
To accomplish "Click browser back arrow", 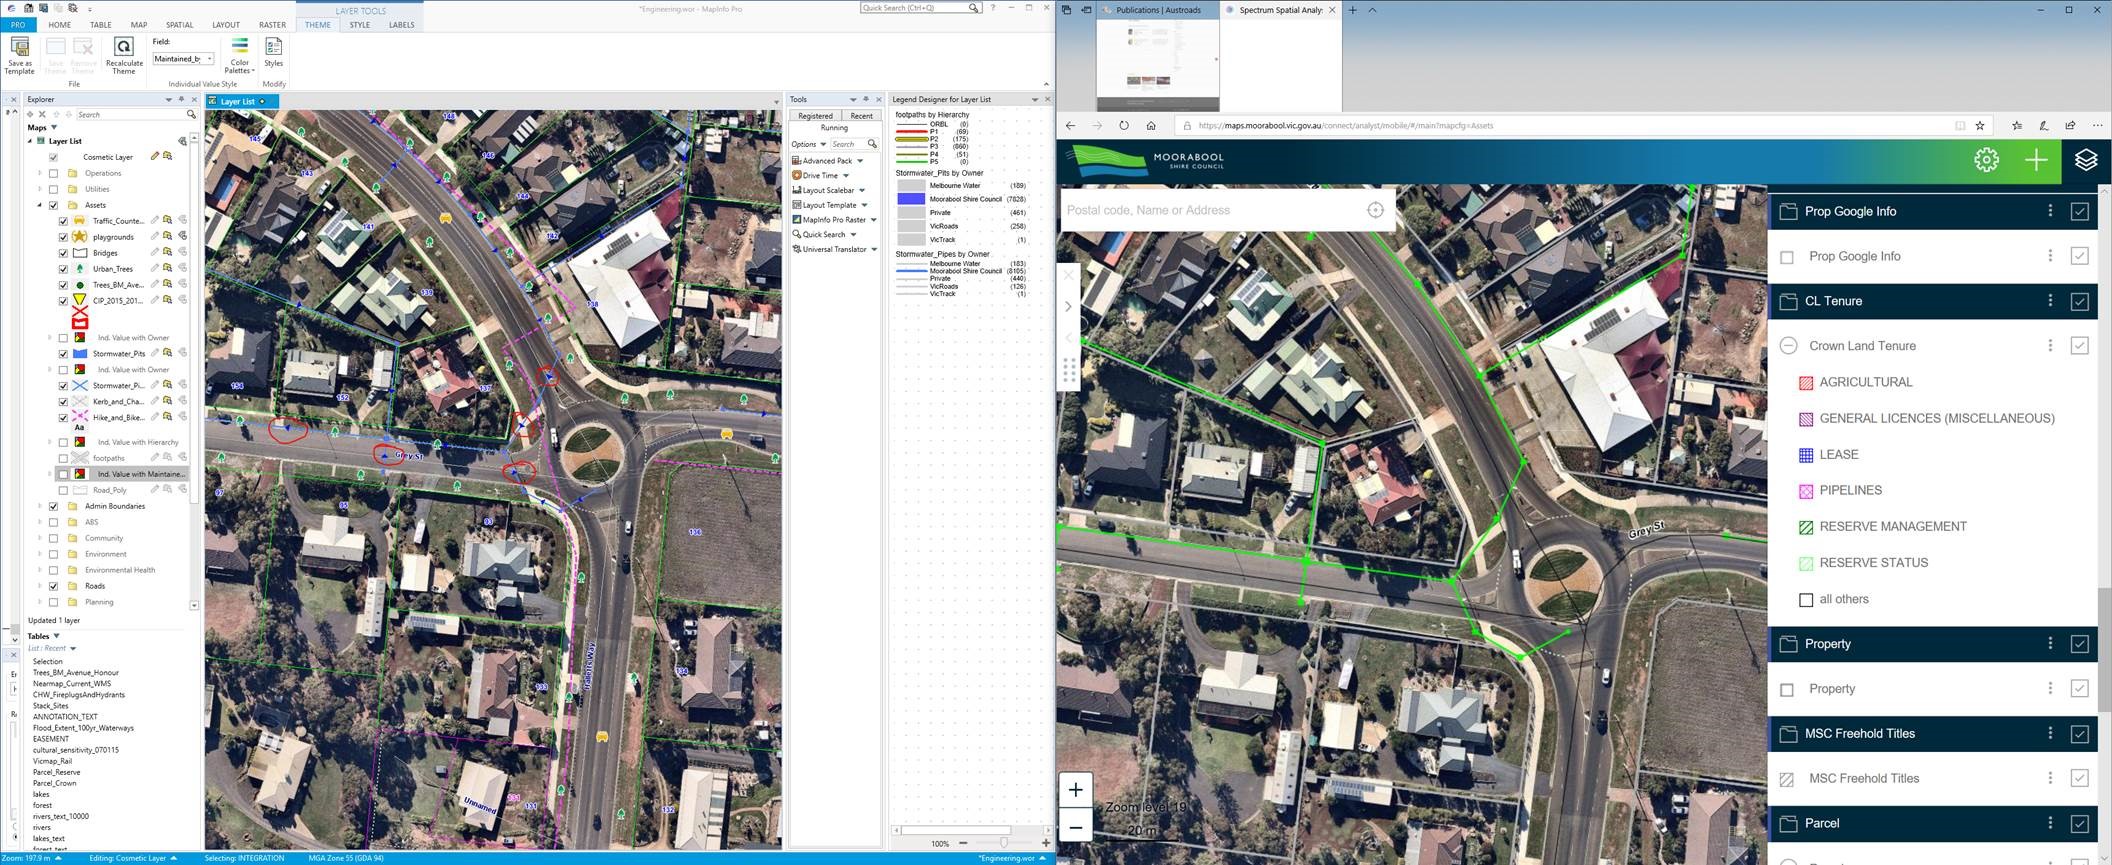I will [1070, 126].
